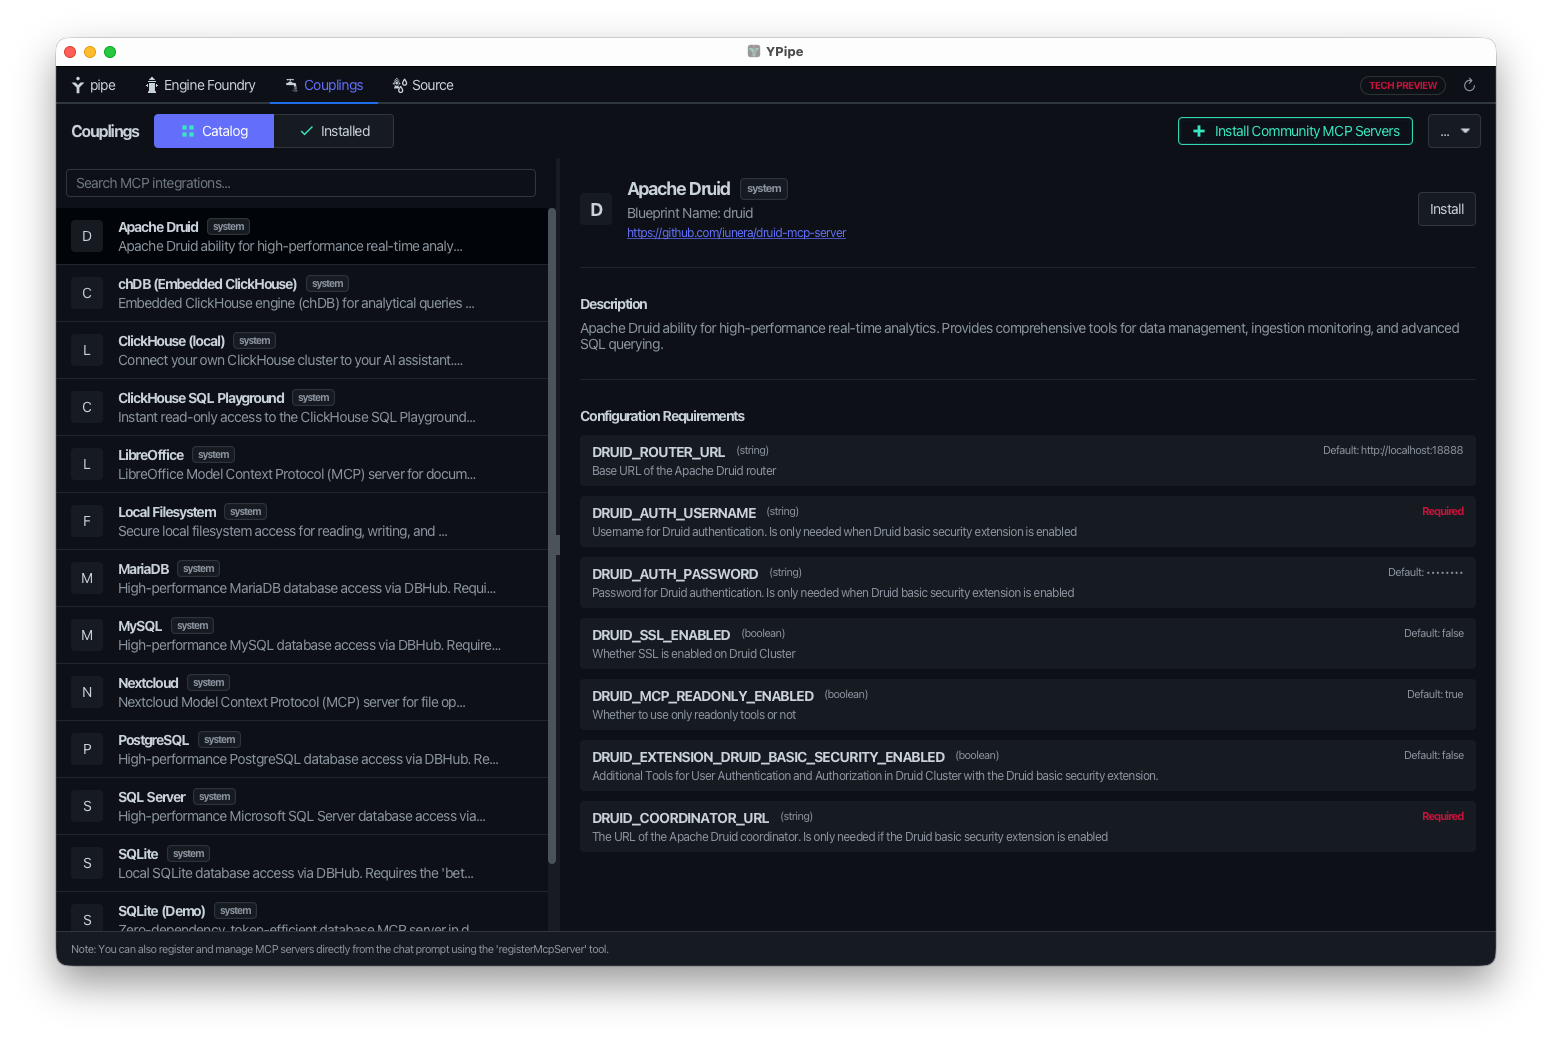Show the Installed couplings
Viewport: 1552px width, 1040px height.
(x=334, y=131)
